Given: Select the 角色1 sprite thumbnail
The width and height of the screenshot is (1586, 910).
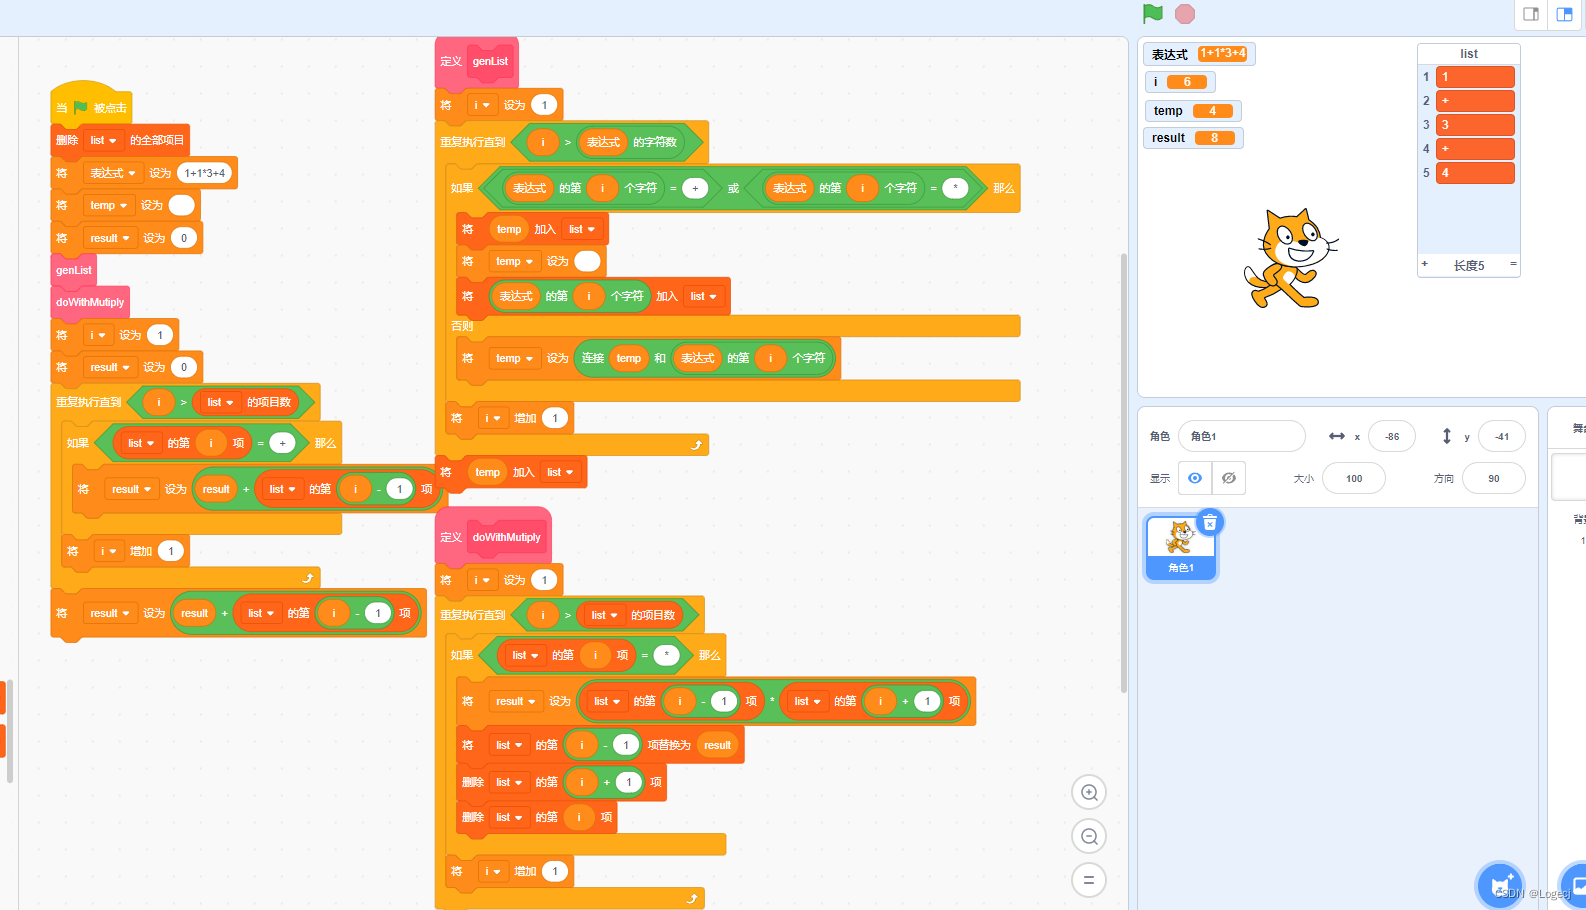Looking at the screenshot, I should [1181, 547].
